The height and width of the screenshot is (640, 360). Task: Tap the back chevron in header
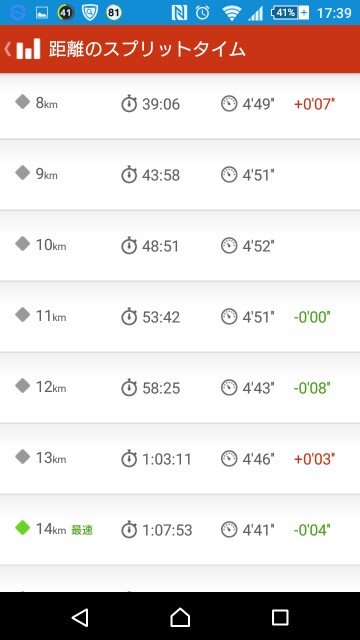7,49
